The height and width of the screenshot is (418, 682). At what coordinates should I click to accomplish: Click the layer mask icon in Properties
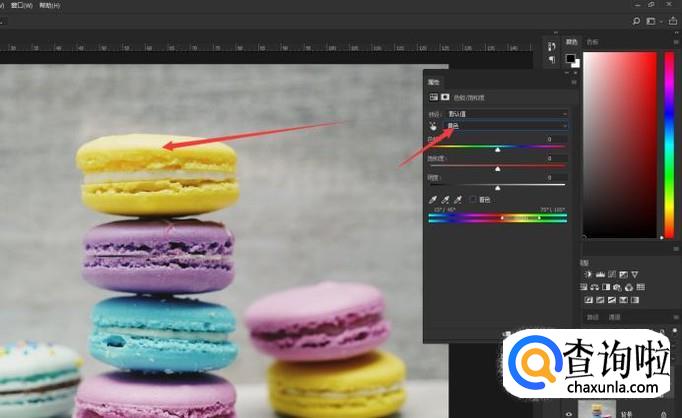pos(445,97)
